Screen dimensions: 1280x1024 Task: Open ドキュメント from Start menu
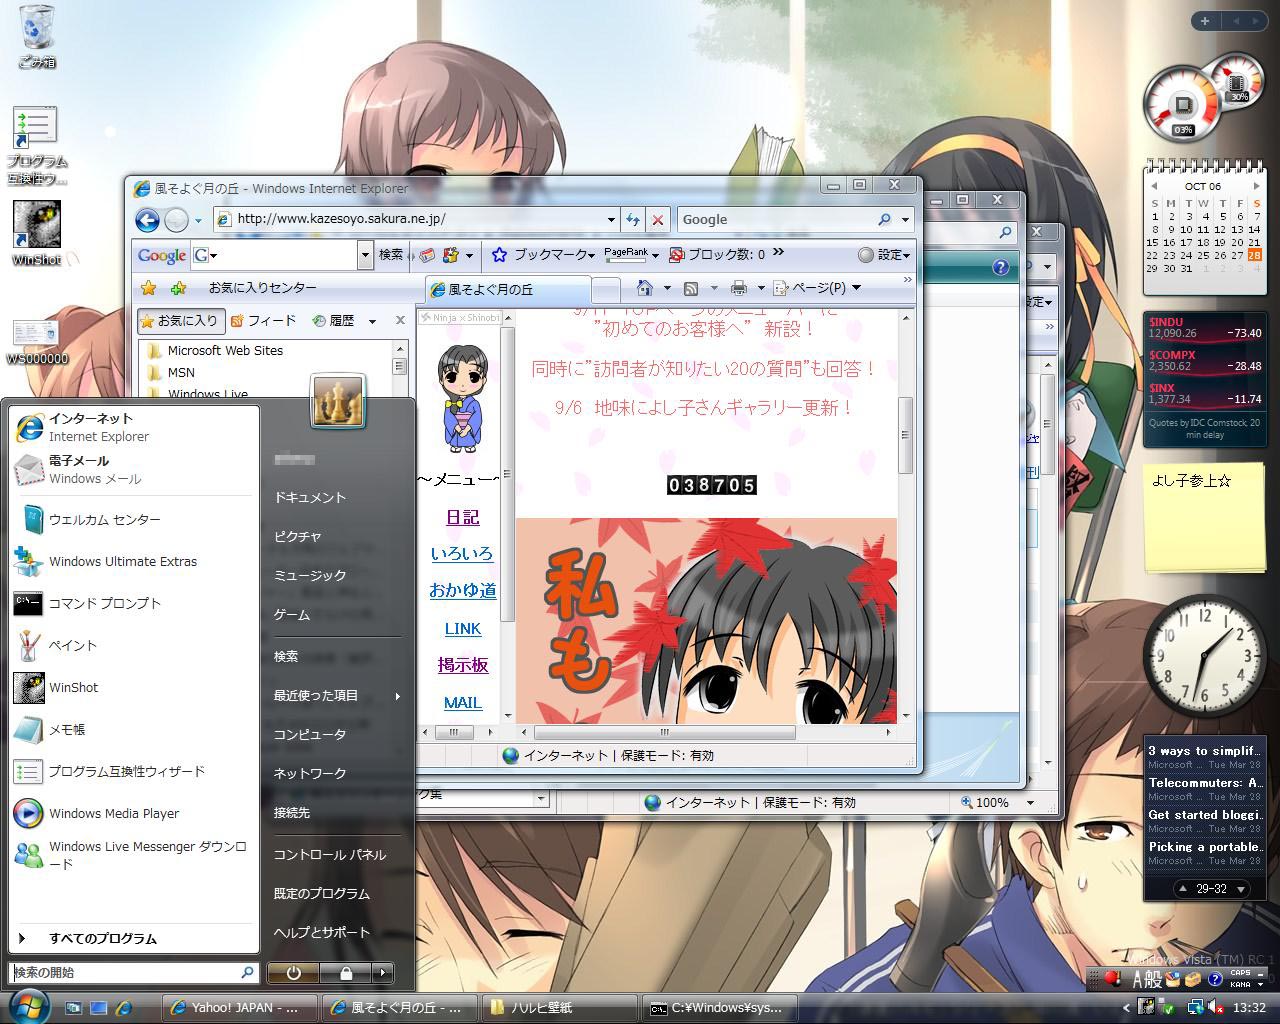pyautogui.click(x=310, y=498)
